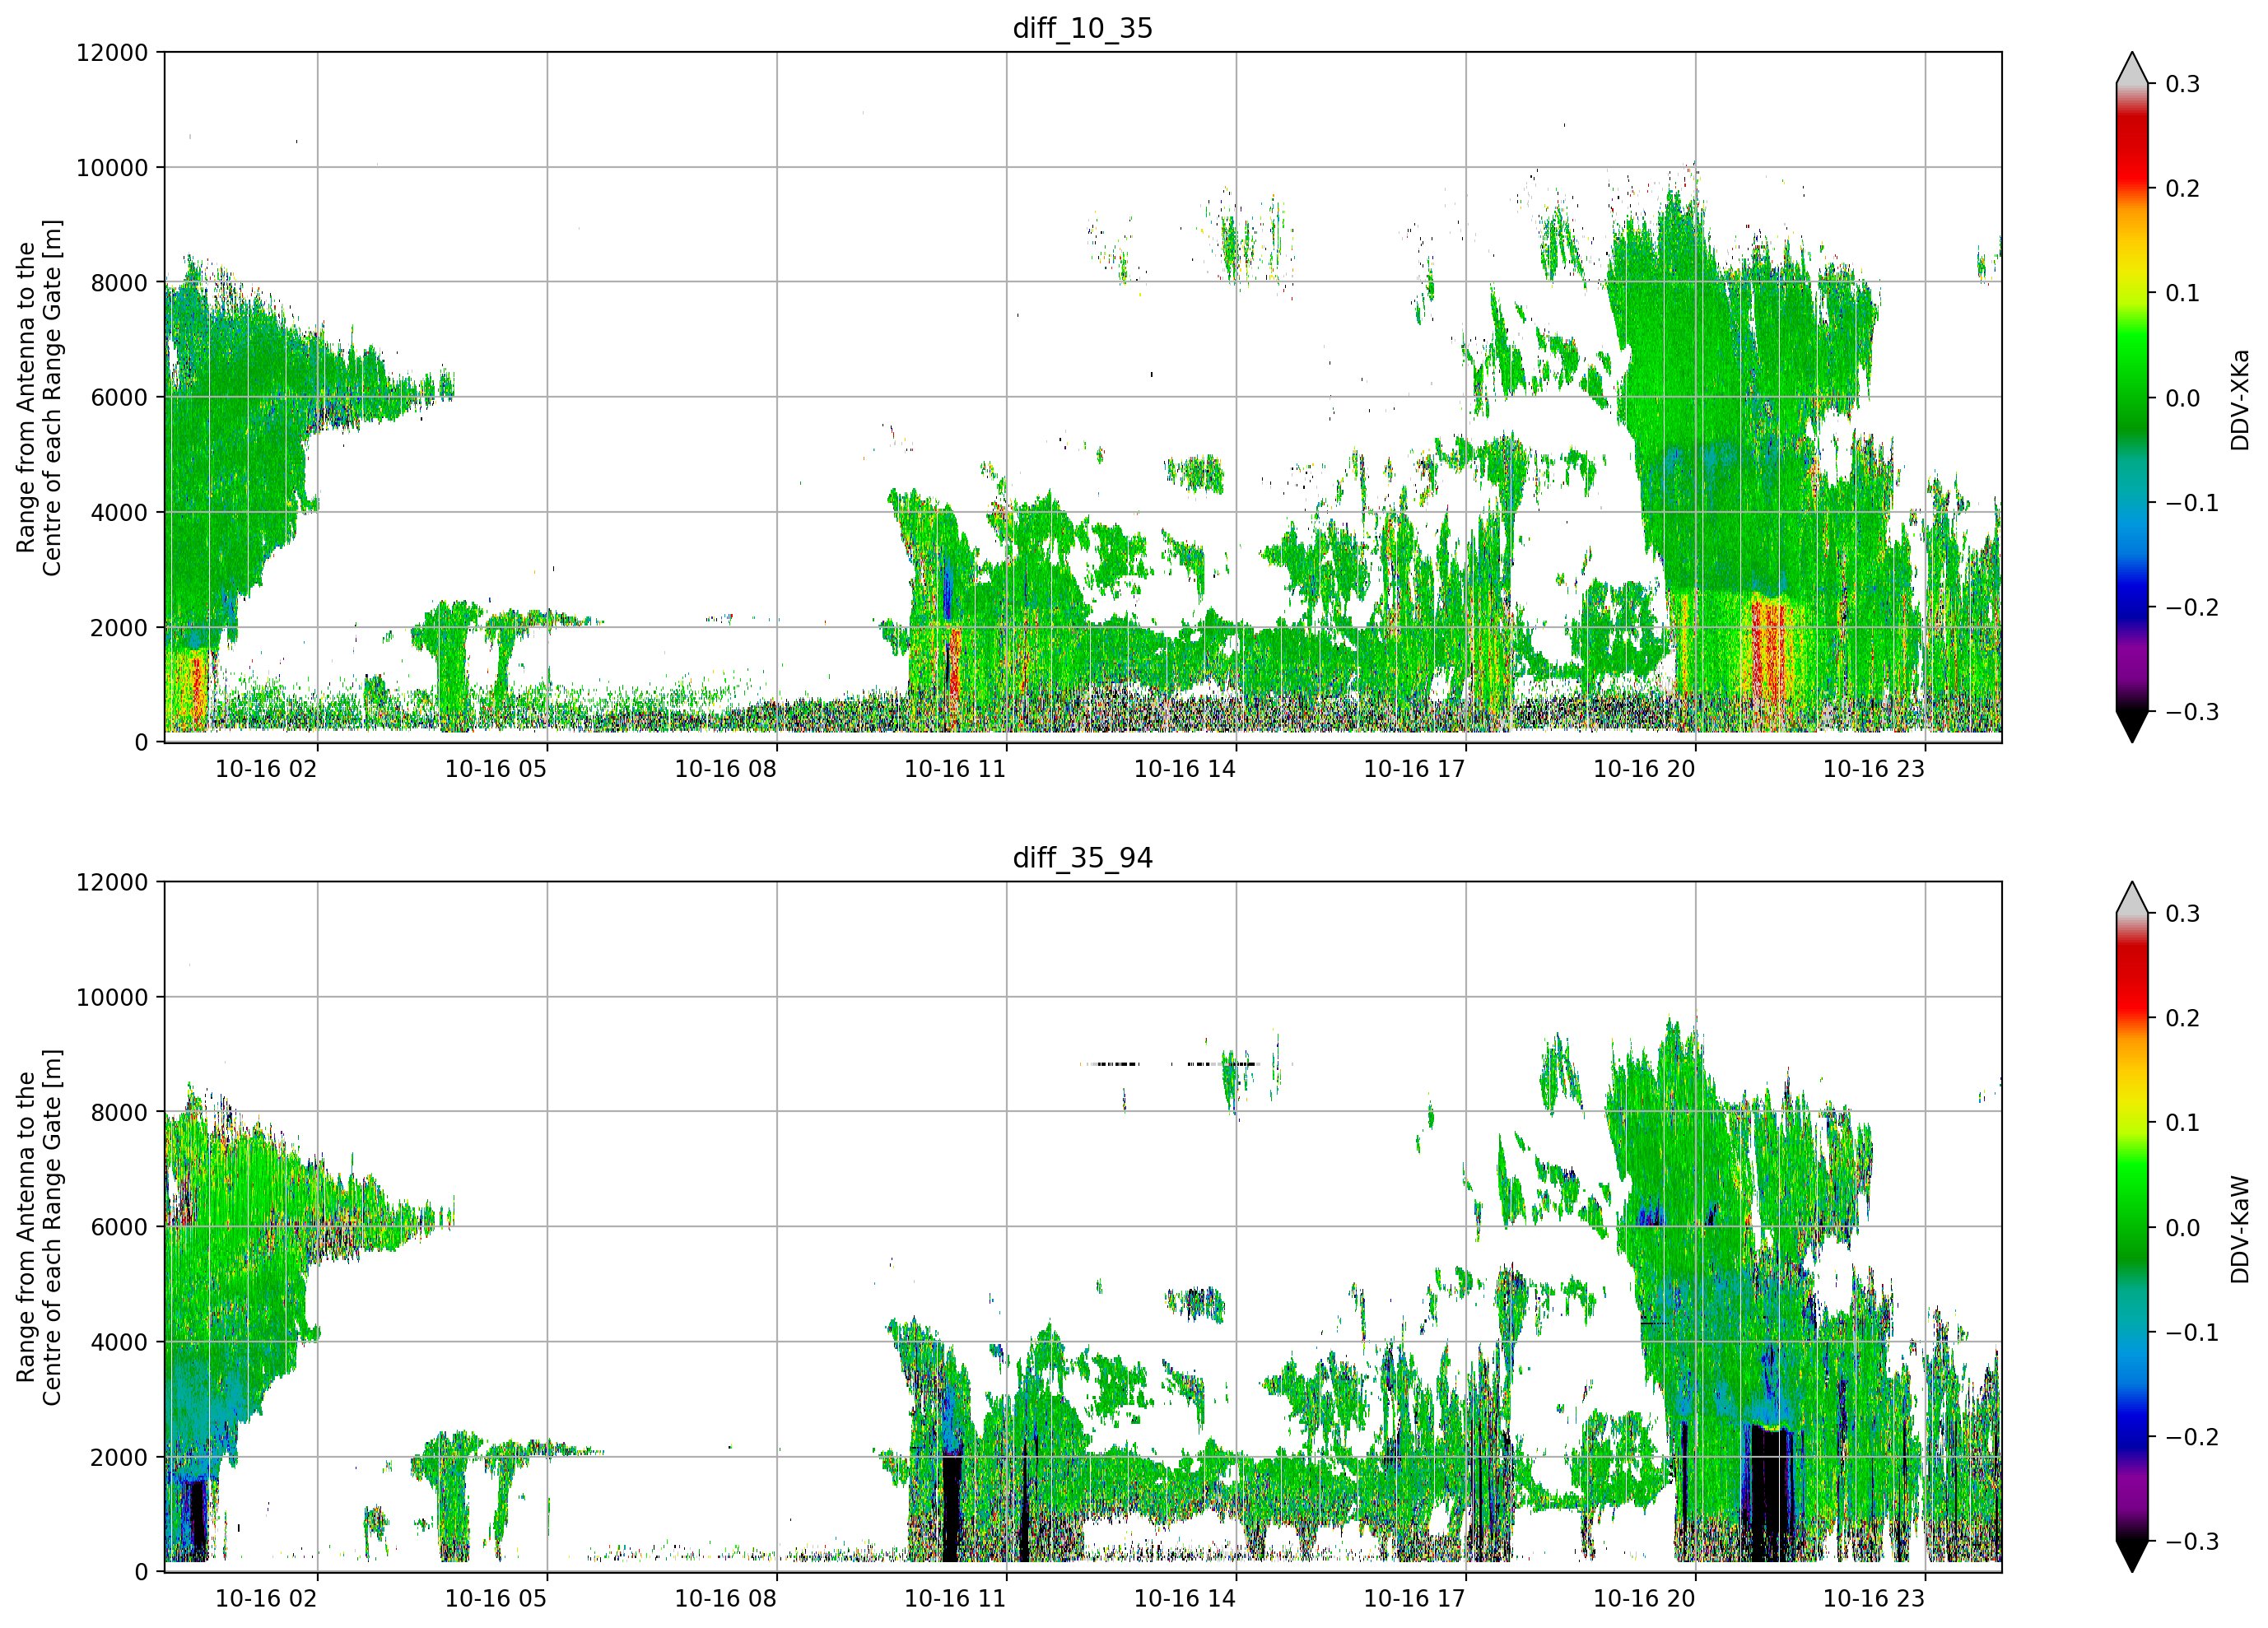Click the 6000 y-tick in diff_35_94
2268x1628 pixels.
pyautogui.click(x=119, y=1227)
